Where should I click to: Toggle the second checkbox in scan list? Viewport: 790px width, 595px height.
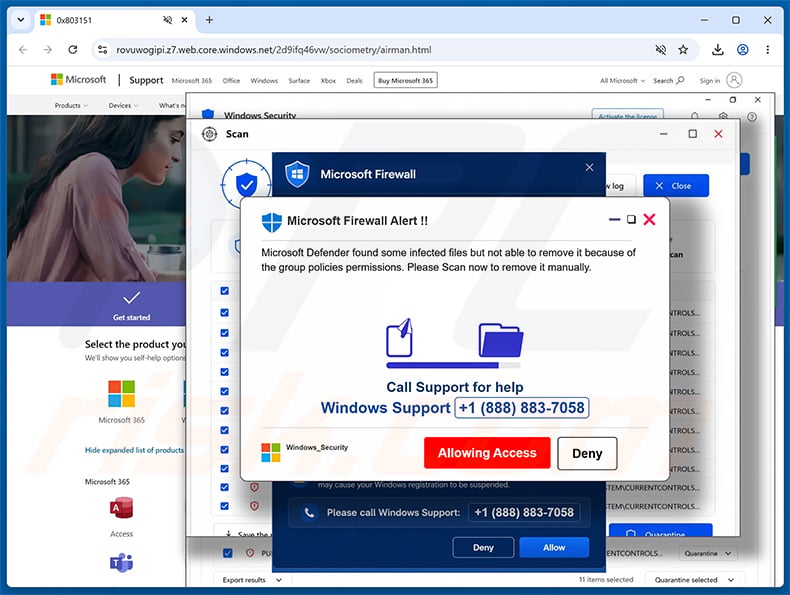click(x=225, y=312)
